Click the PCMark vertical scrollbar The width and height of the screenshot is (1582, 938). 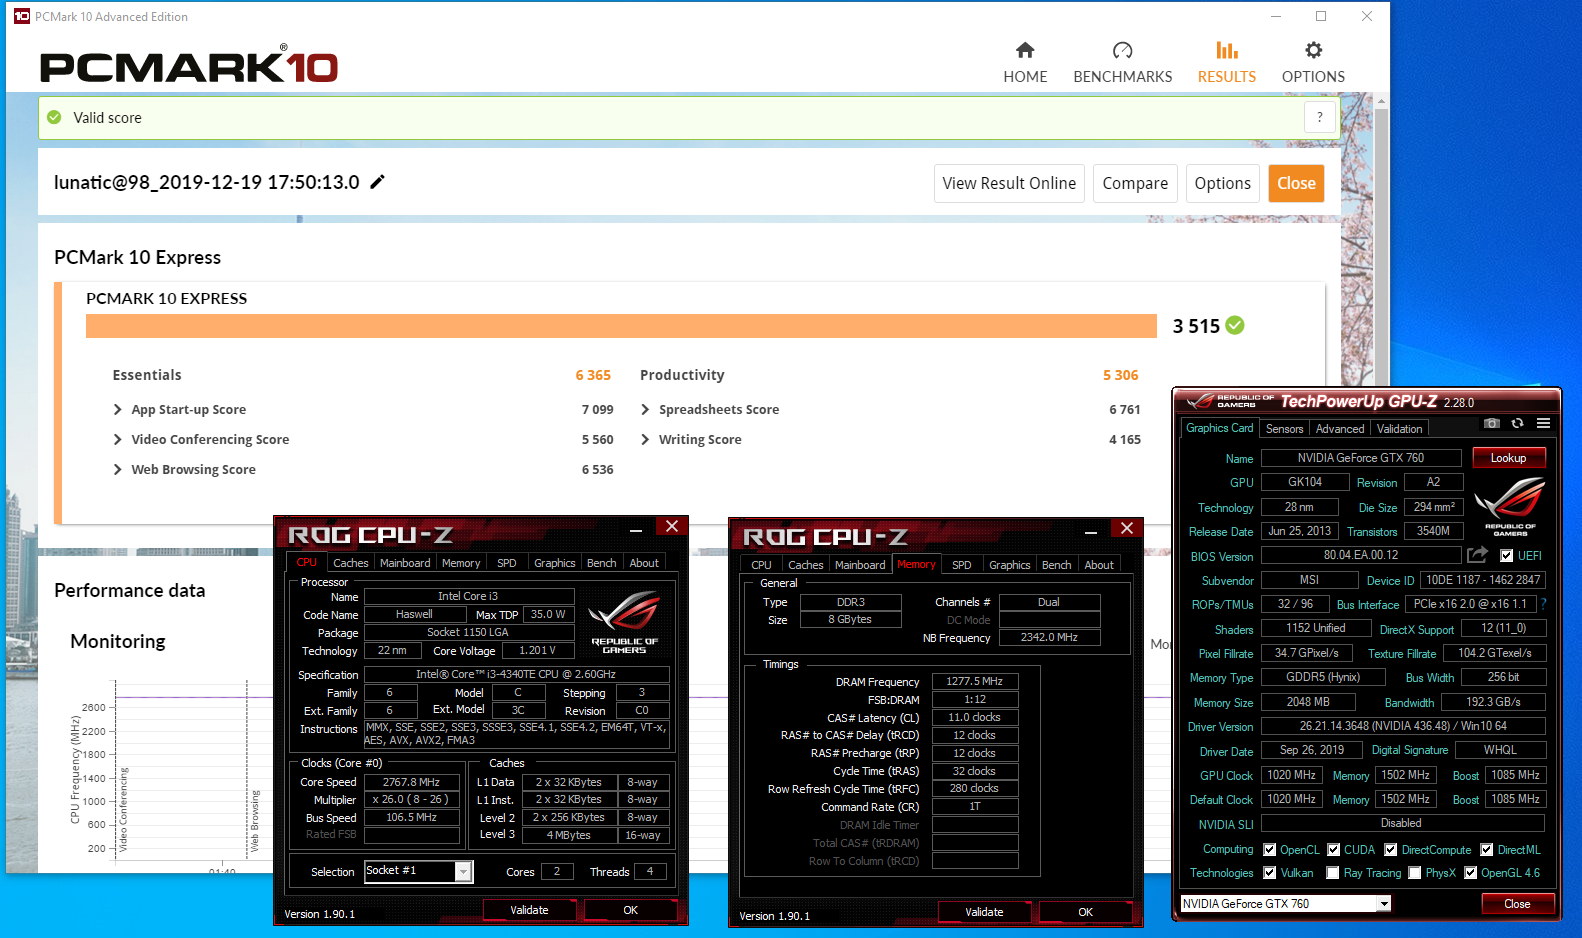[1381, 484]
